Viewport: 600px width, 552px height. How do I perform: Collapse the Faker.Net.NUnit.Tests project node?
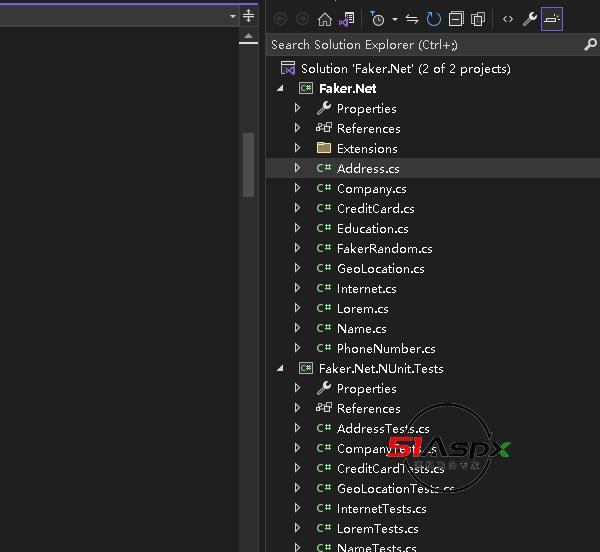coord(281,369)
